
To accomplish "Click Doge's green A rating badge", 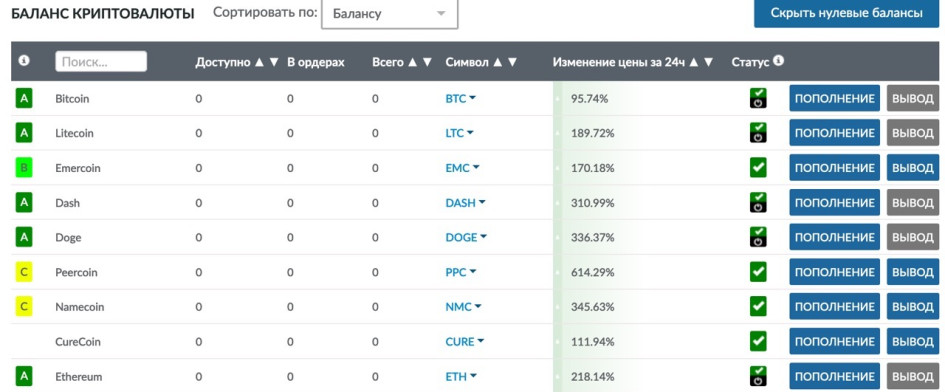I will pos(24,238).
